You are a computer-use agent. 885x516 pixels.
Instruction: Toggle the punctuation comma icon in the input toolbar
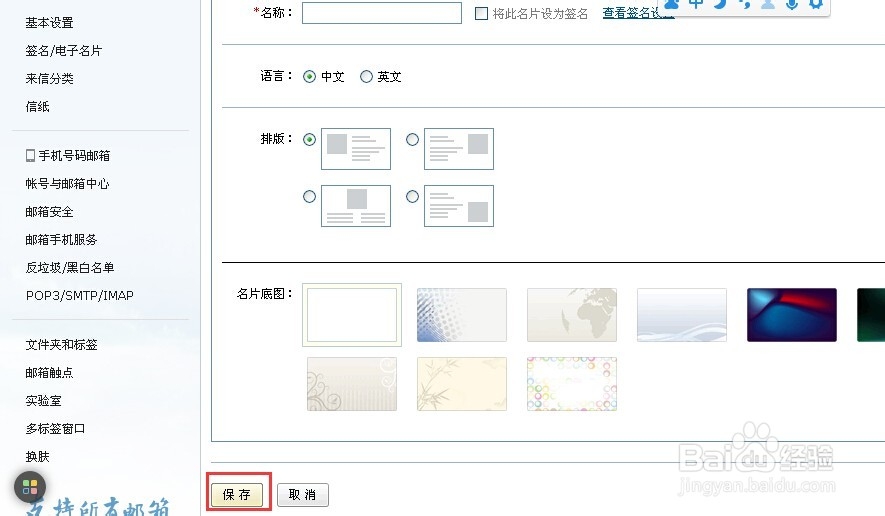[x=744, y=4]
